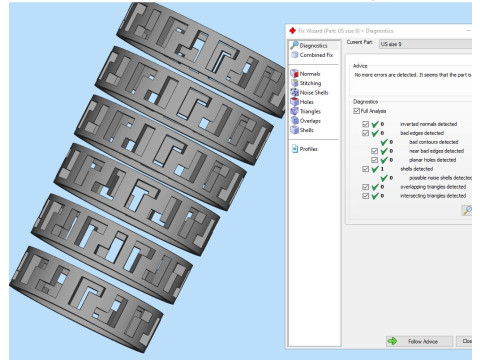Viewport: 480px width, 360px height.
Task: Select the Combined Fix icon
Action: click(294, 55)
